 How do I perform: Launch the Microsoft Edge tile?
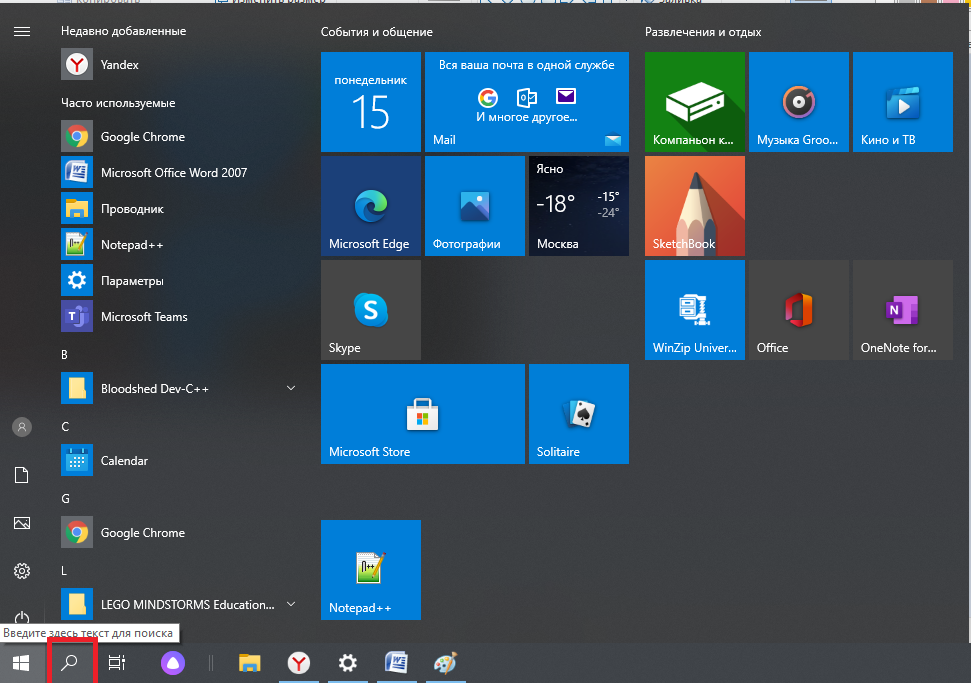371,206
